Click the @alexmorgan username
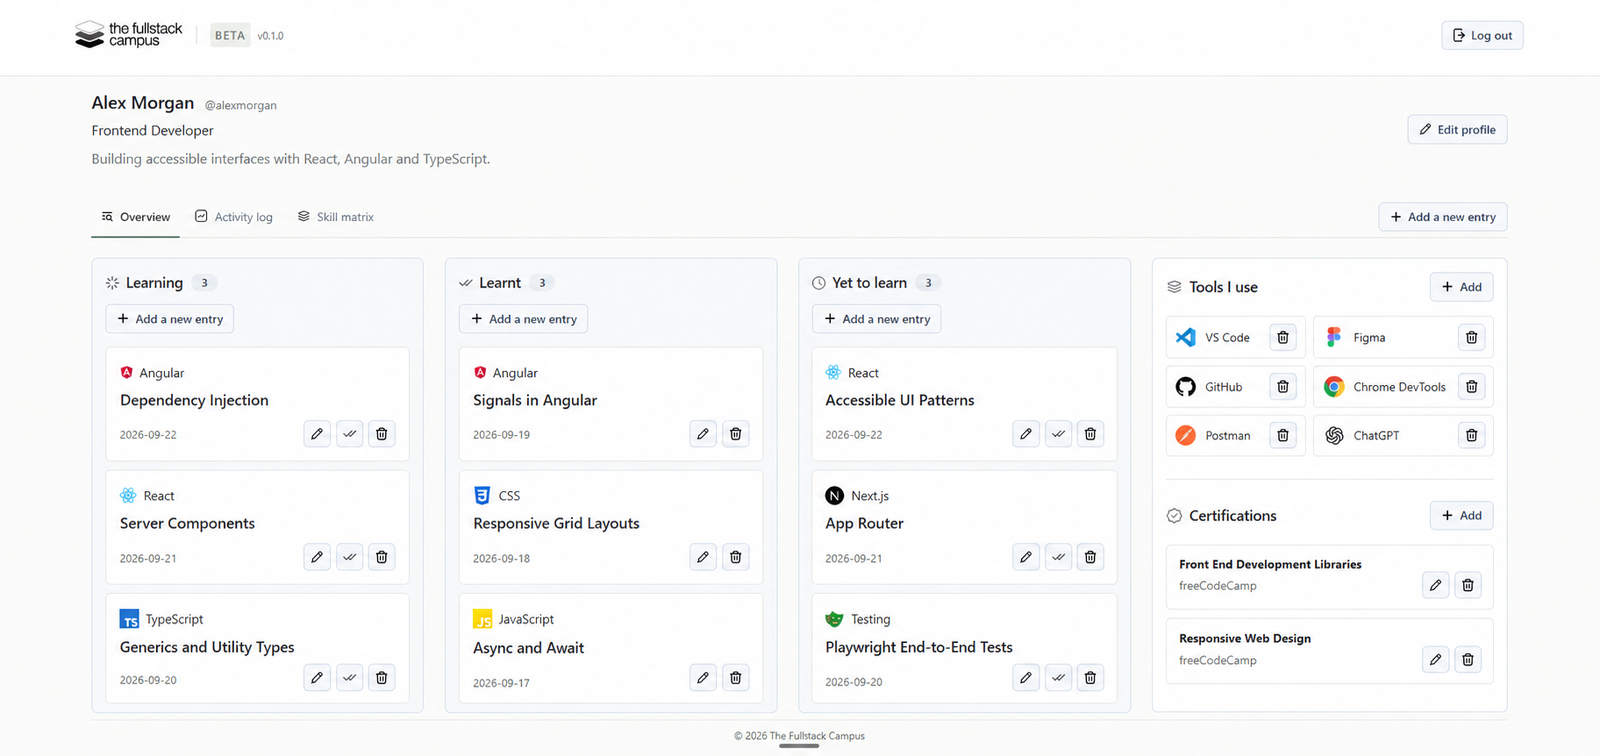Viewport: 1600px width, 756px height. (x=241, y=105)
